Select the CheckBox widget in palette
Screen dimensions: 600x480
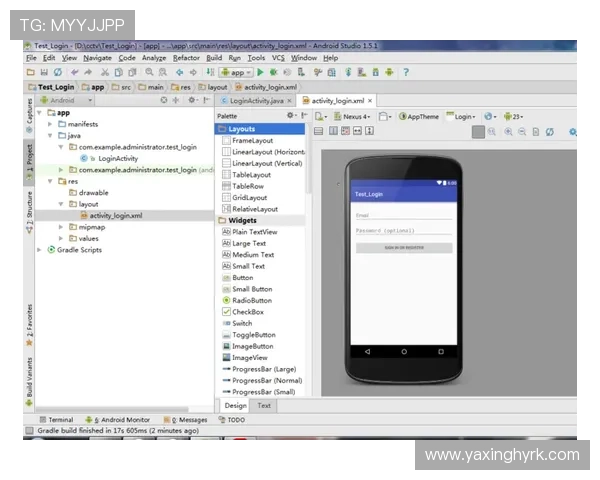click(248, 312)
